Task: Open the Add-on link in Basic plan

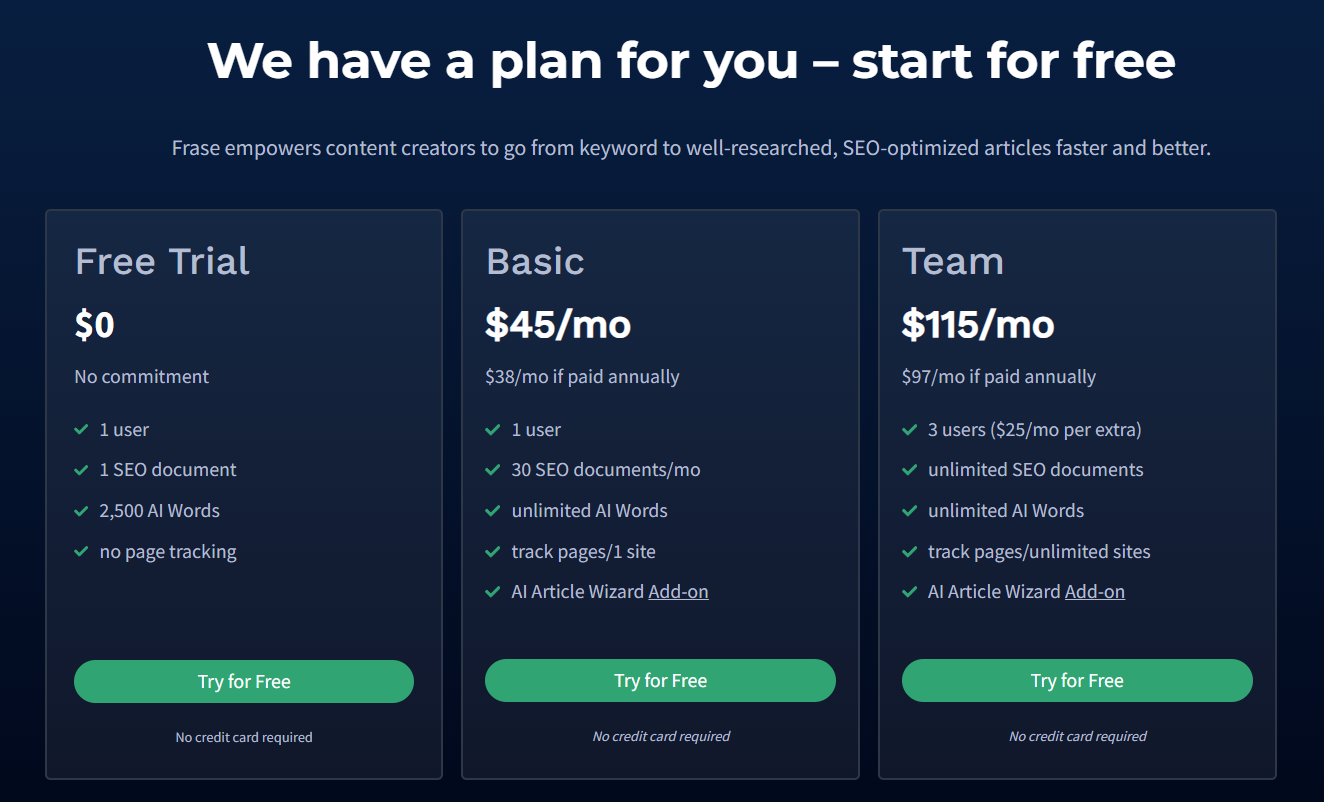Action: 678,592
